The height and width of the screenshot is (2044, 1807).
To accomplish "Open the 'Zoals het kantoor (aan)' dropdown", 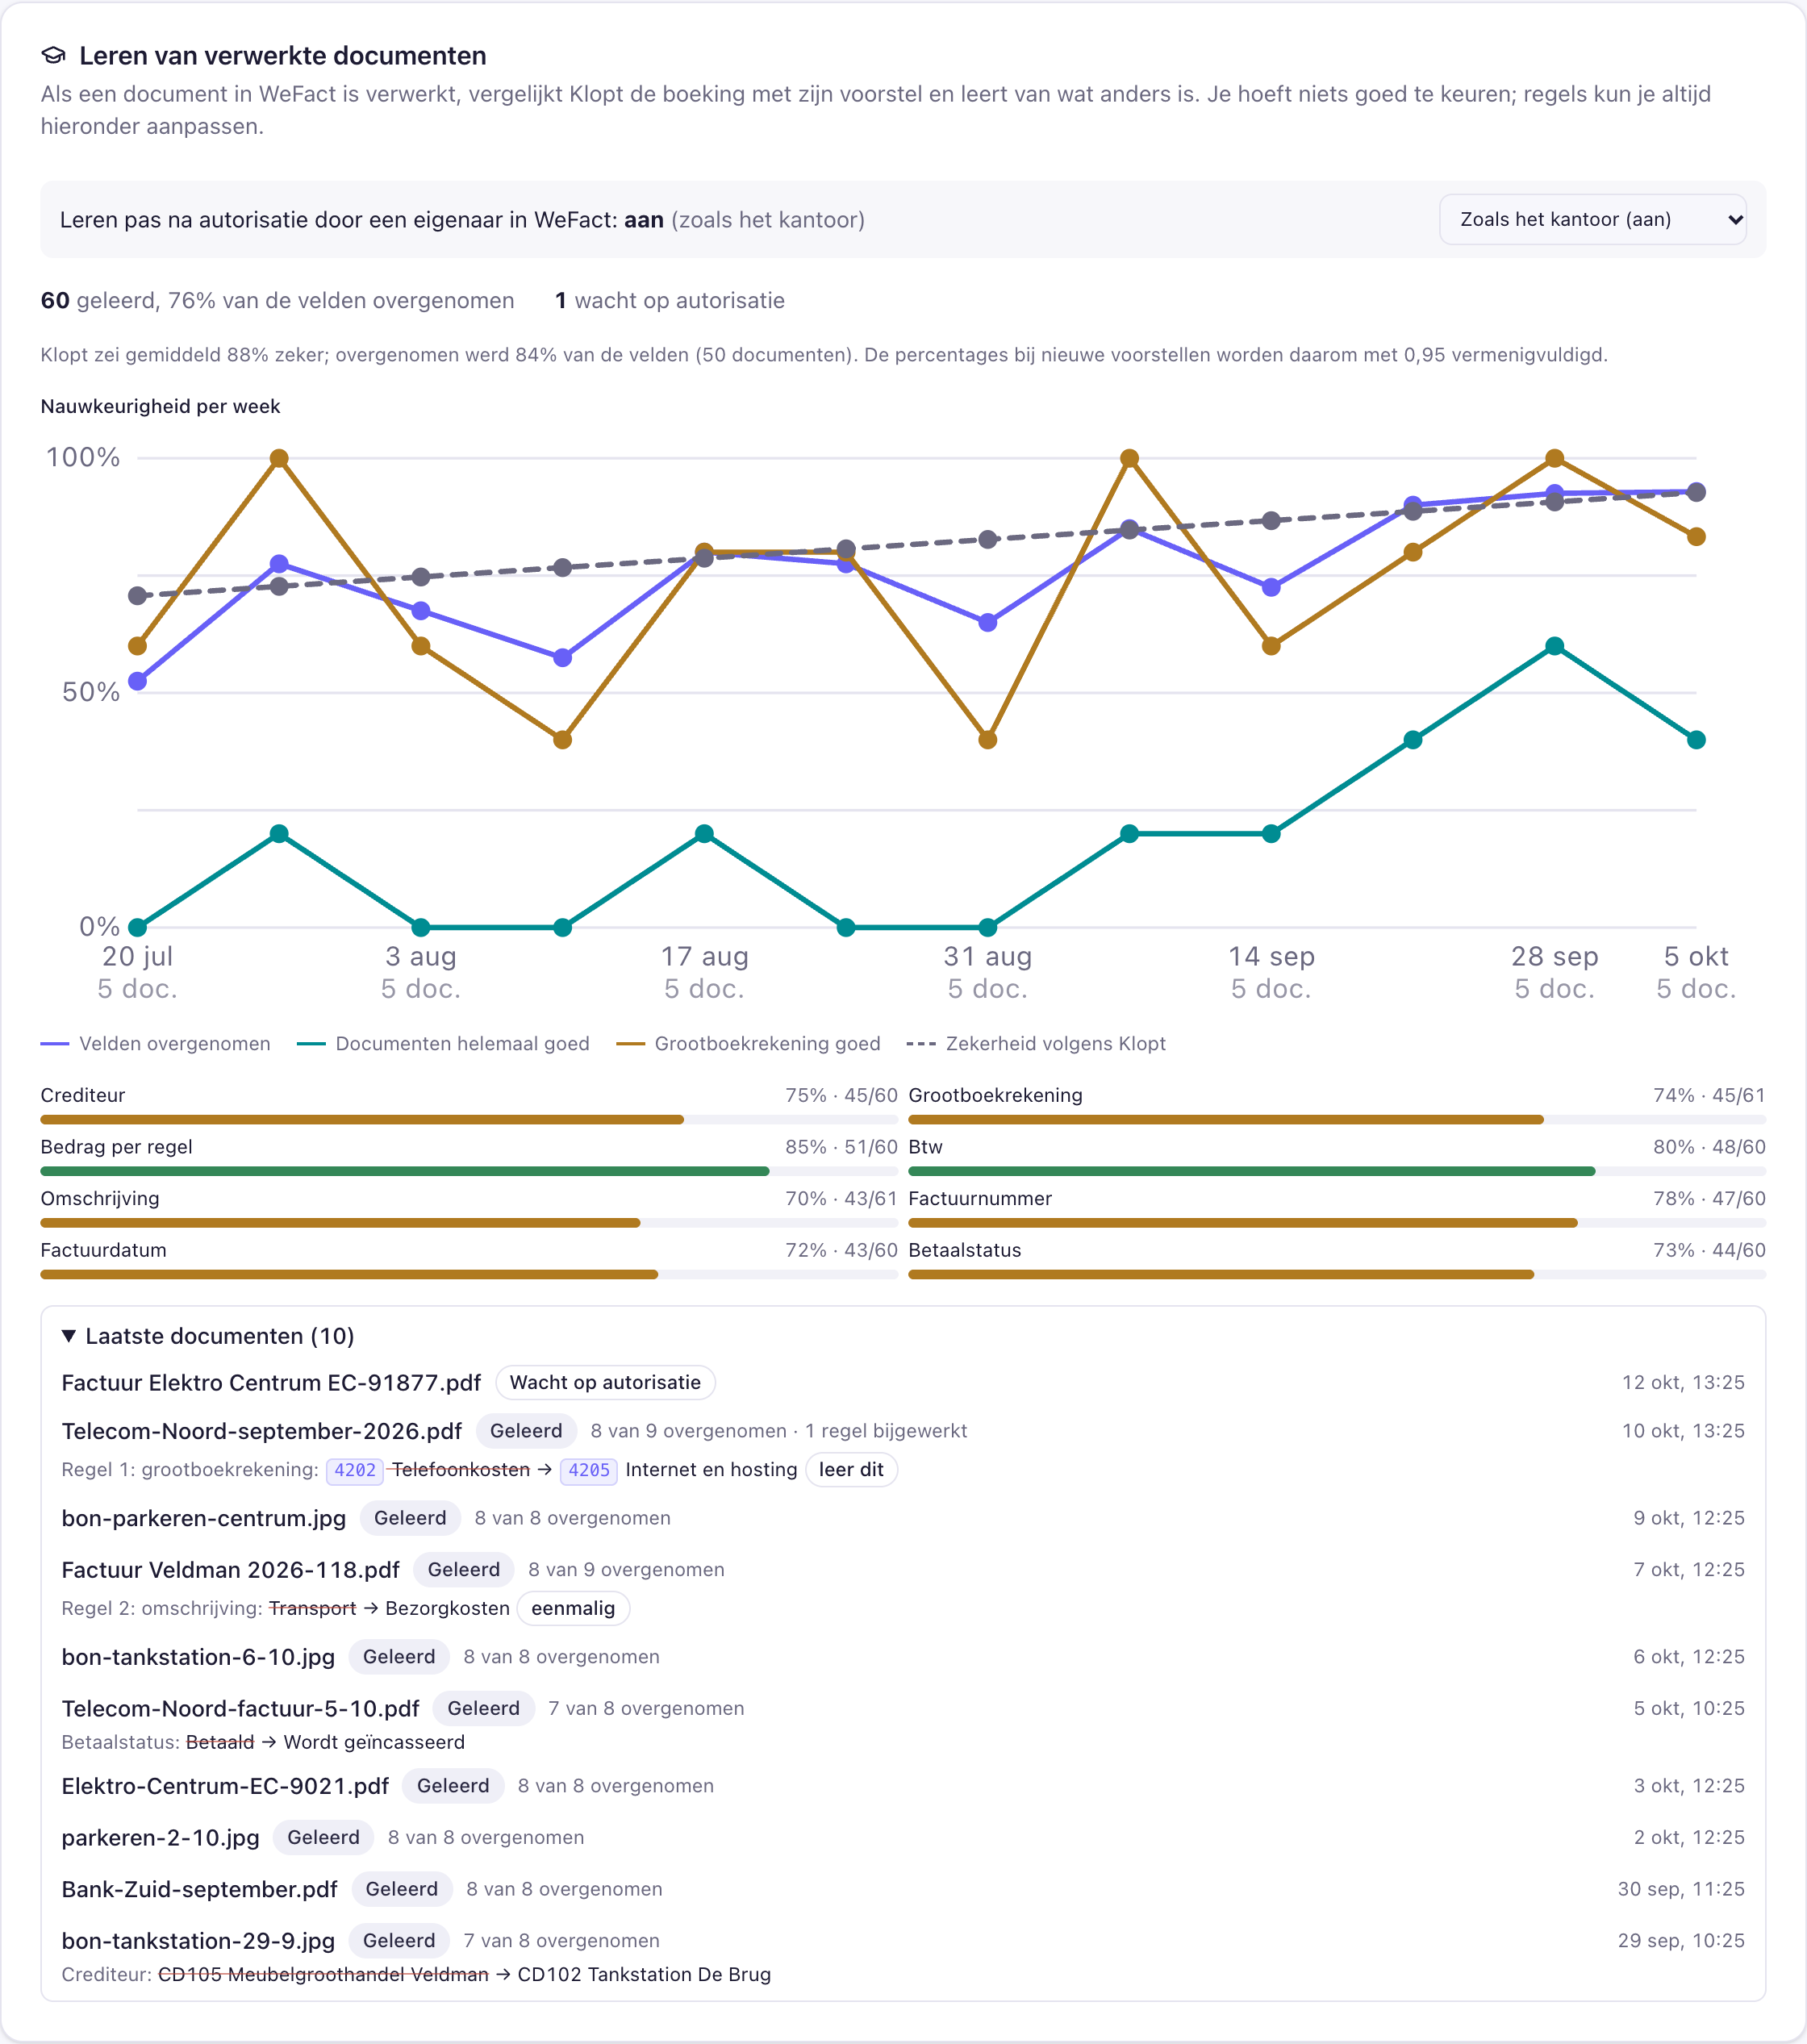I will 1592,219.
